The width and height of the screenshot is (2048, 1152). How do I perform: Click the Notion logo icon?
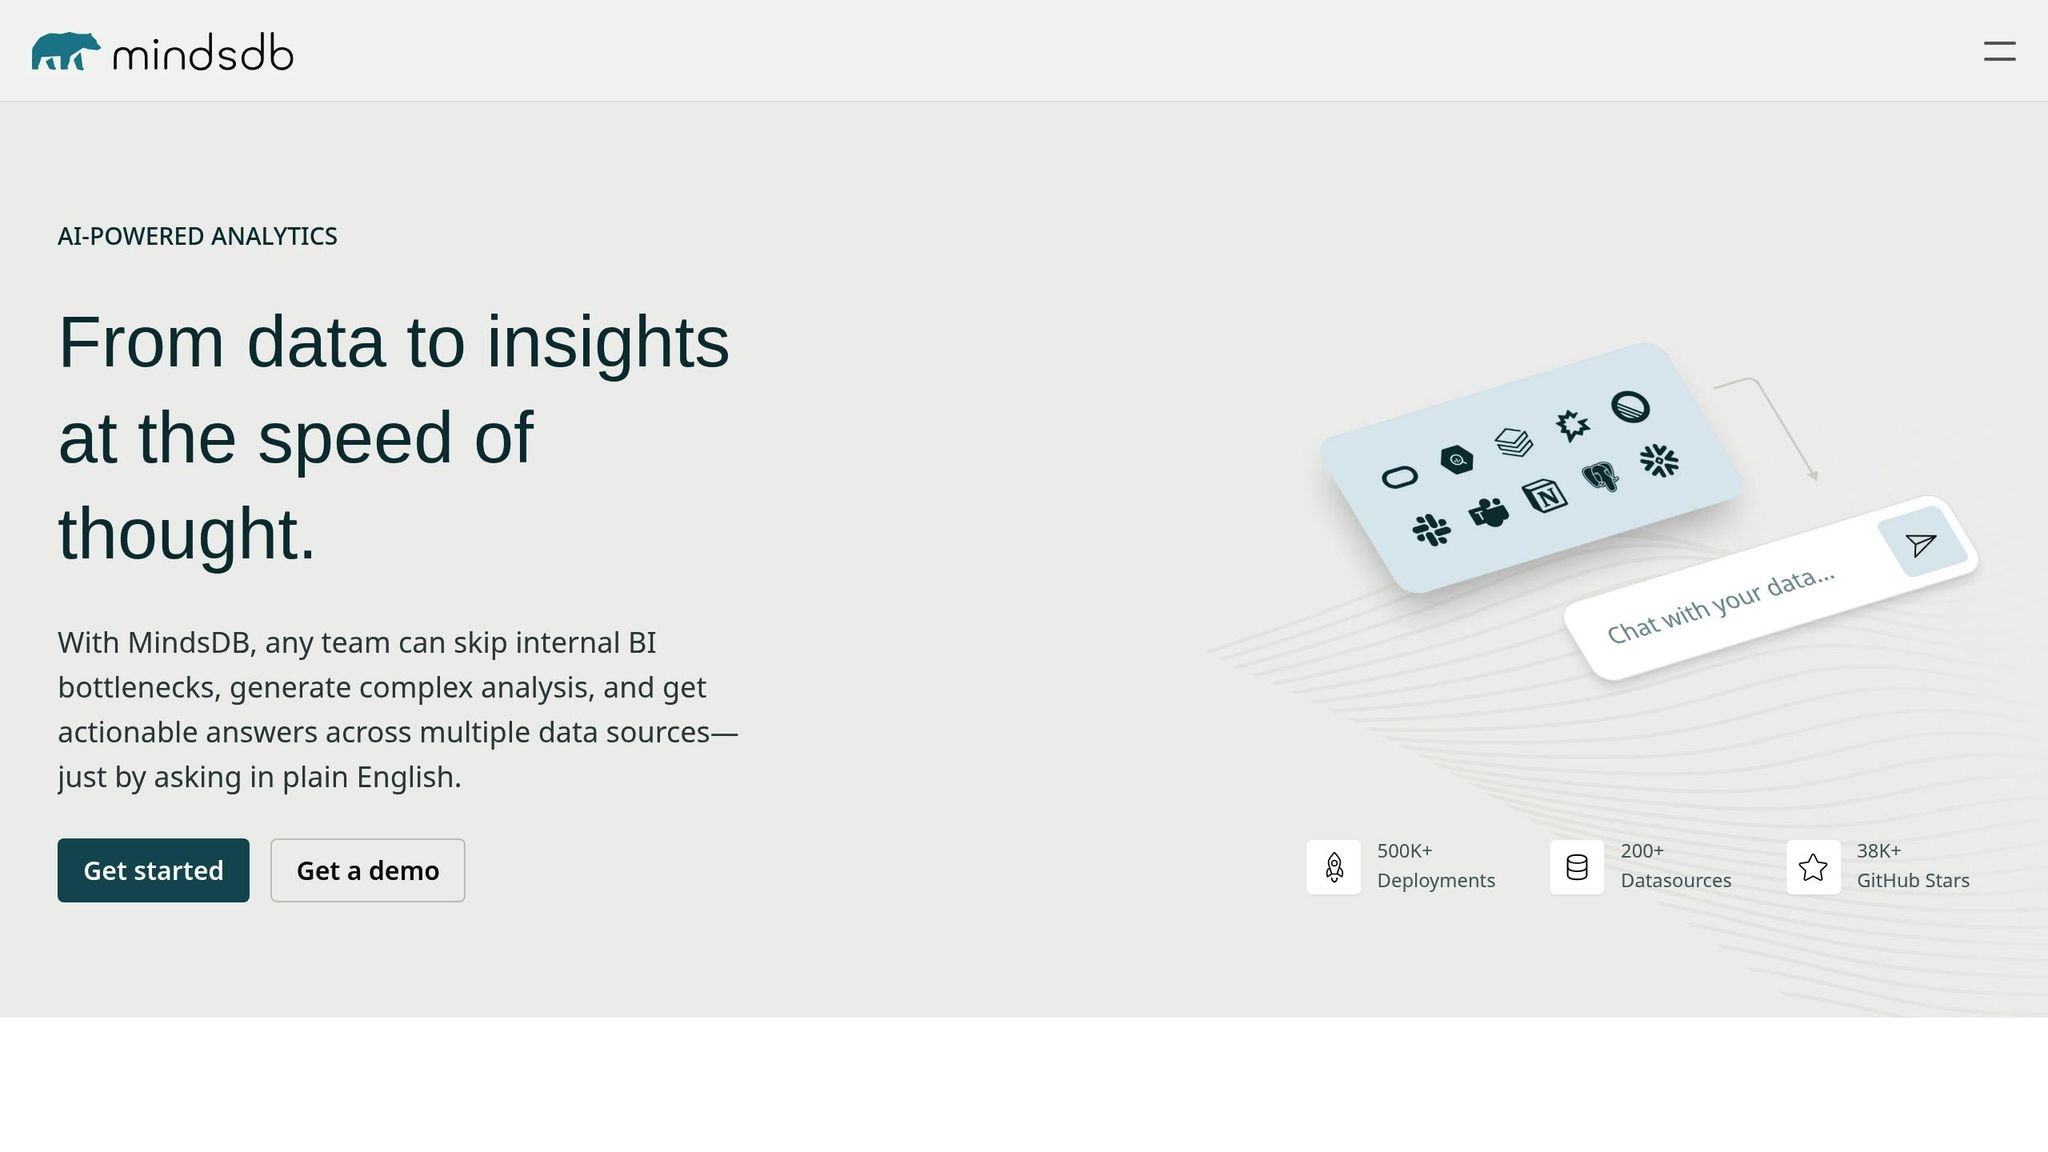pyautogui.click(x=1544, y=495)
